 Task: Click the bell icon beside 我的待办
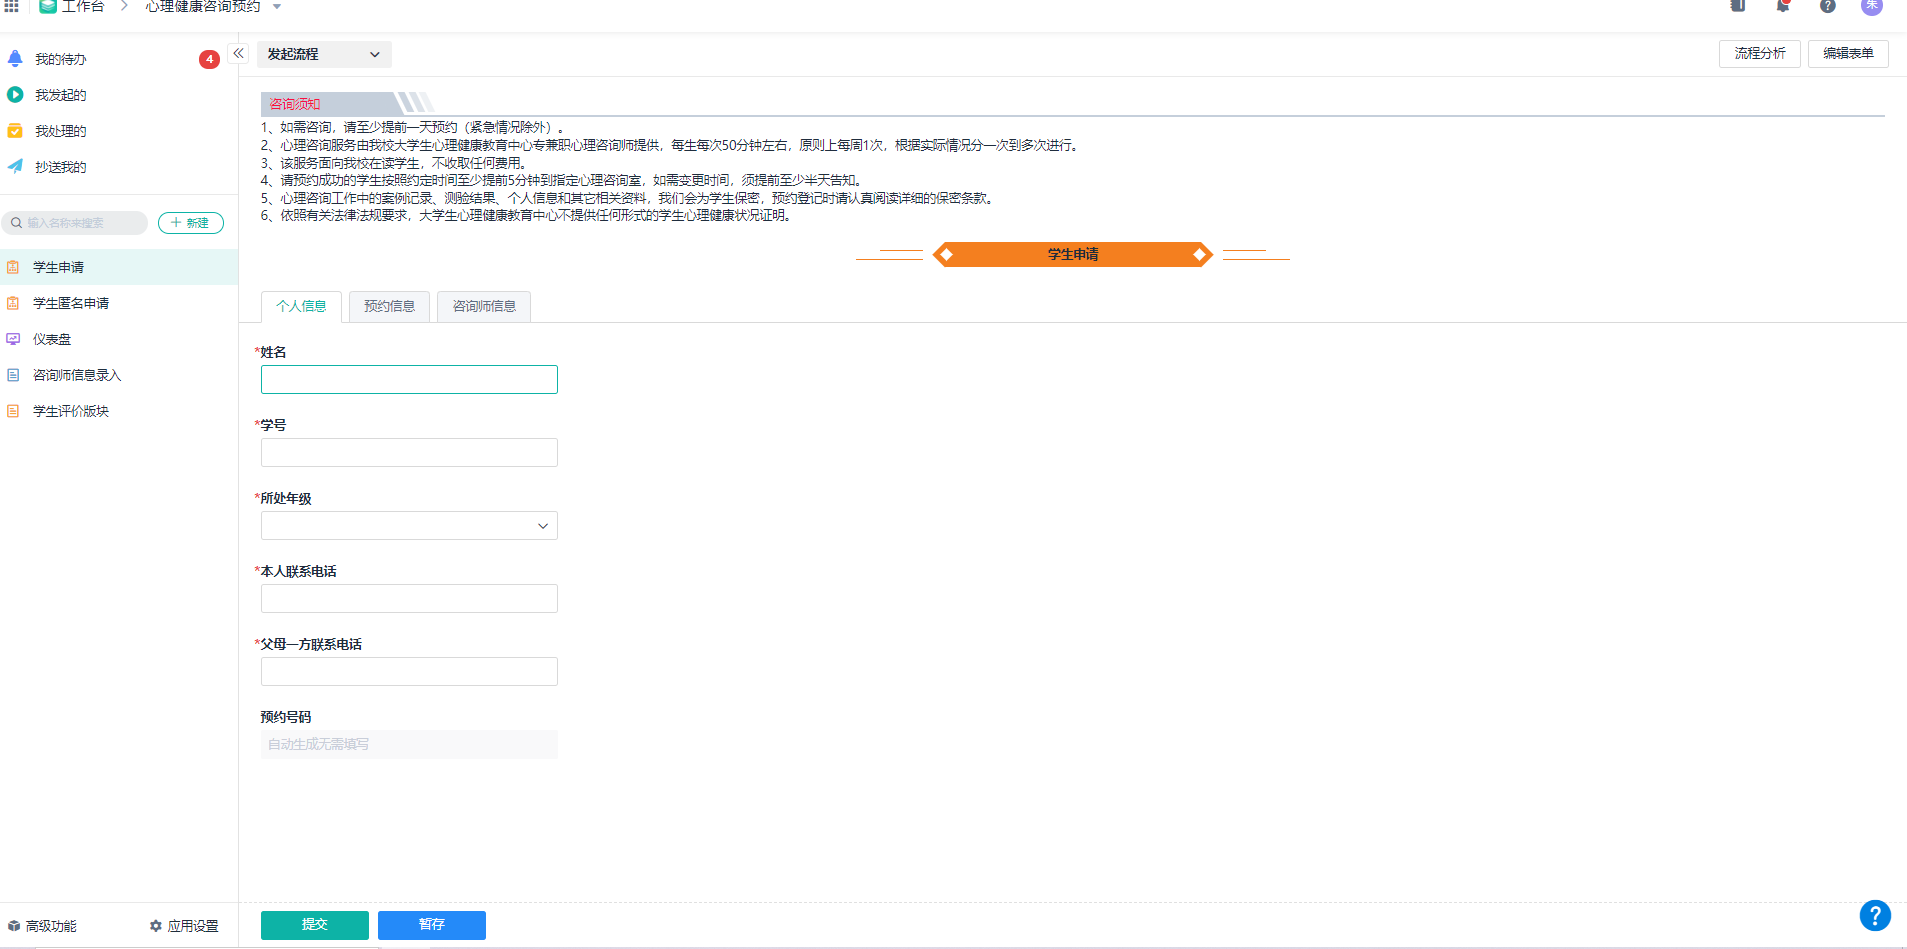pyautogui.click(x=15, y=59)
